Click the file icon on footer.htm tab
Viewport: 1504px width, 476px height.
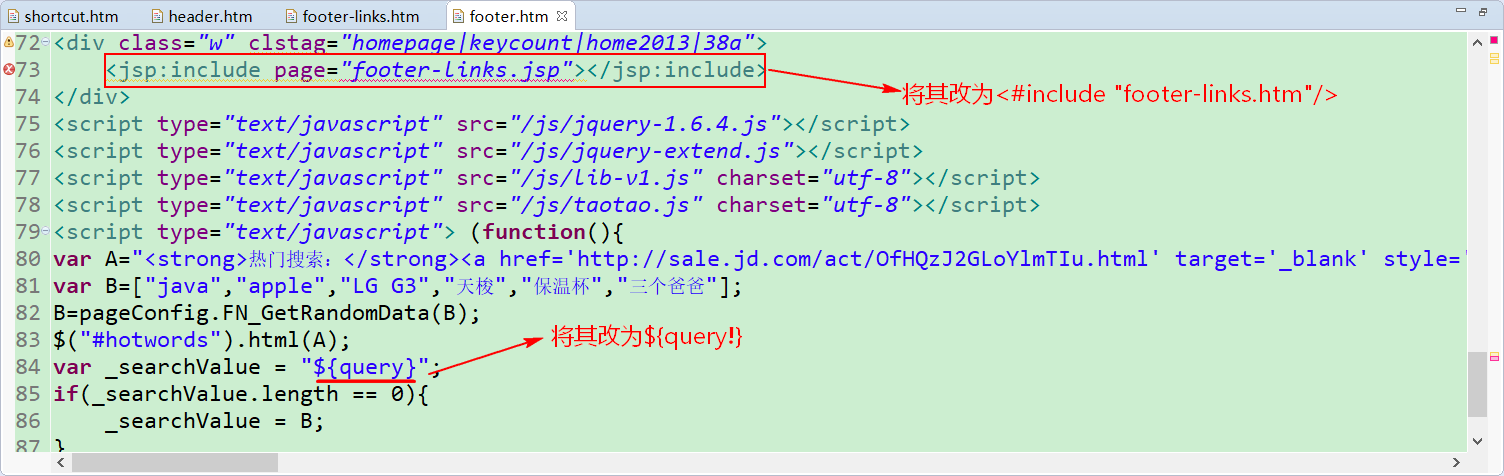click(457, 16)
